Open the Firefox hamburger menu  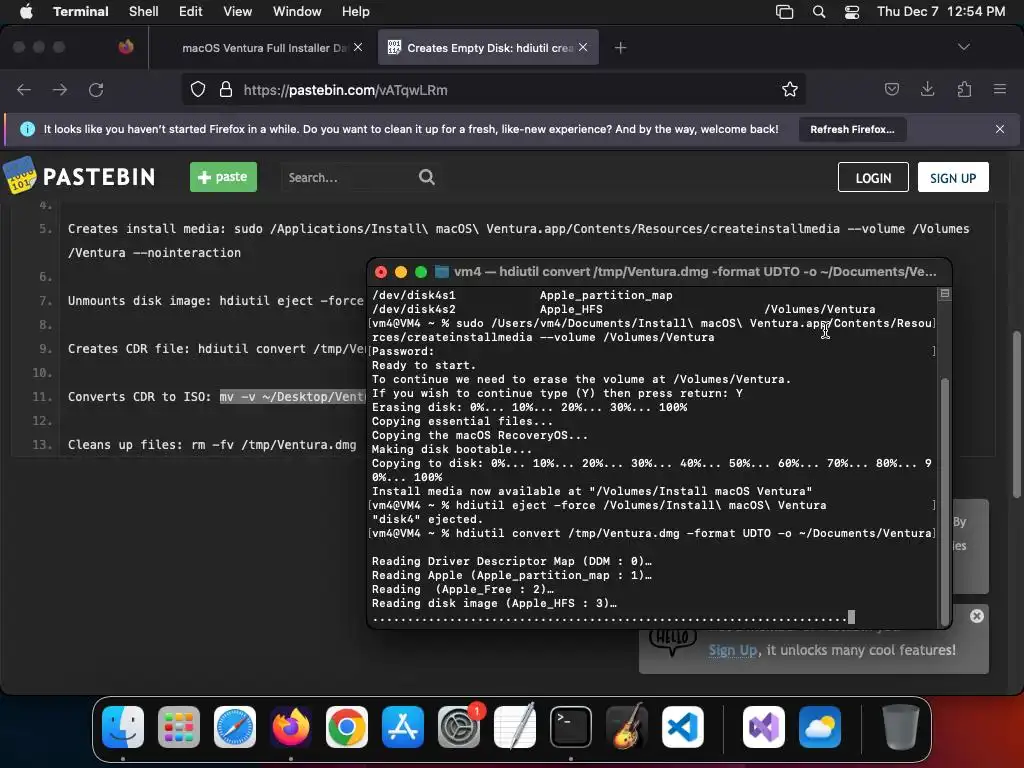(1000, 89)
